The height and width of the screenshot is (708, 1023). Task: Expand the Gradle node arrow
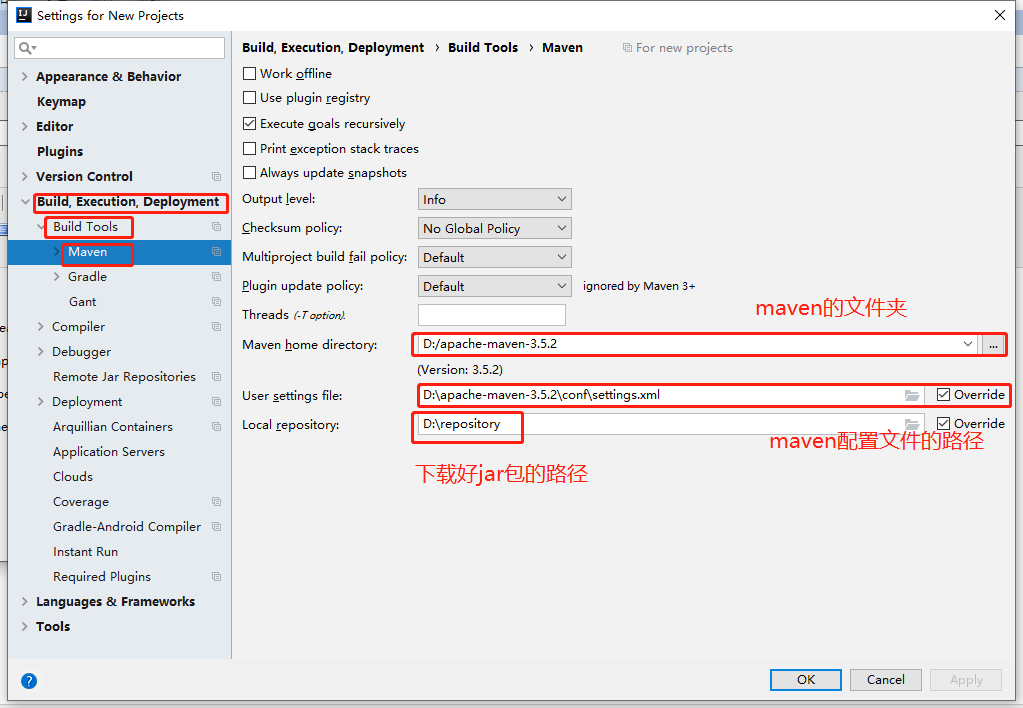57,277
